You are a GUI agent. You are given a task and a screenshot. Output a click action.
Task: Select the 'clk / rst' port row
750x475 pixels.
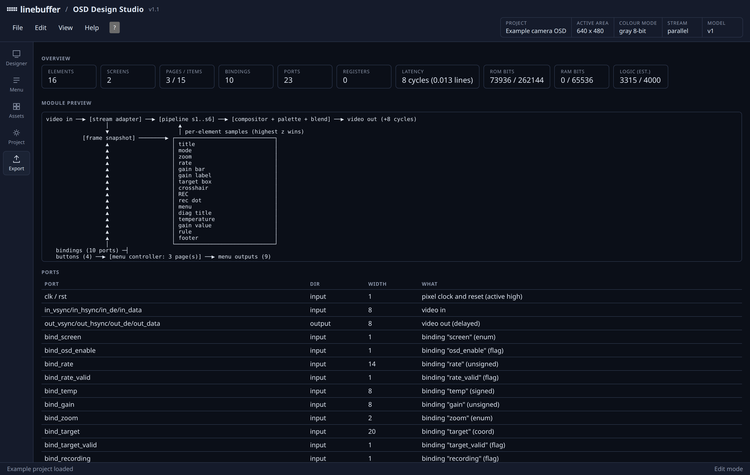[391, 297]
